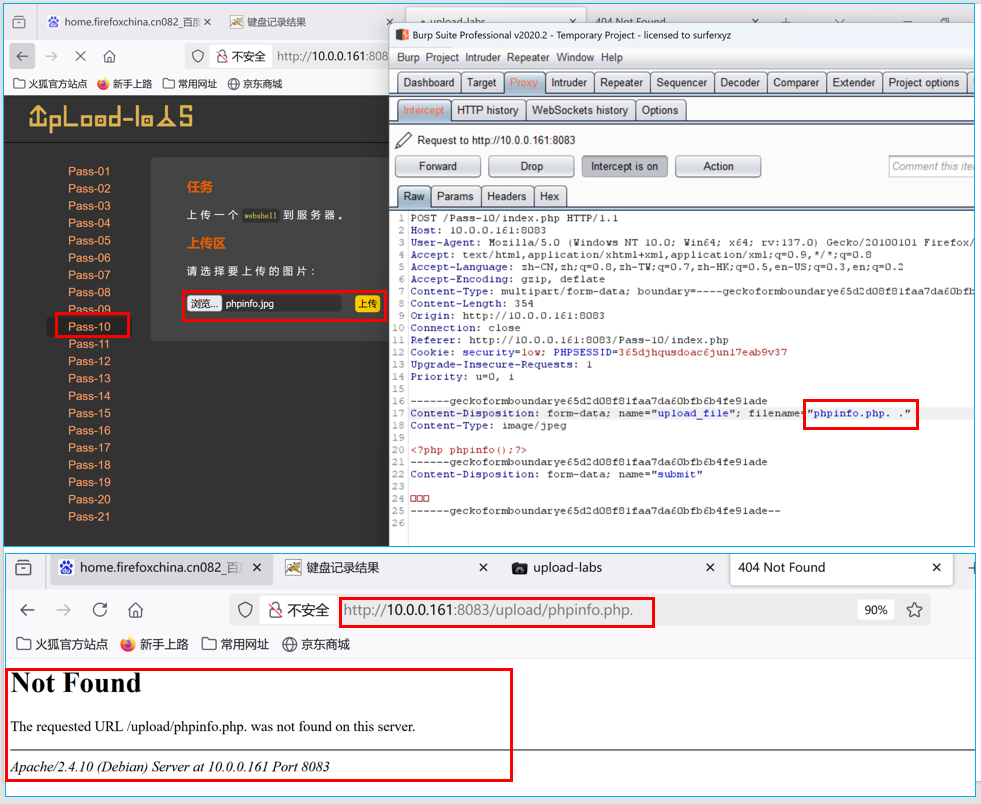
Task: Open the HTTP history sub-tab
Action: pos(487,110)
